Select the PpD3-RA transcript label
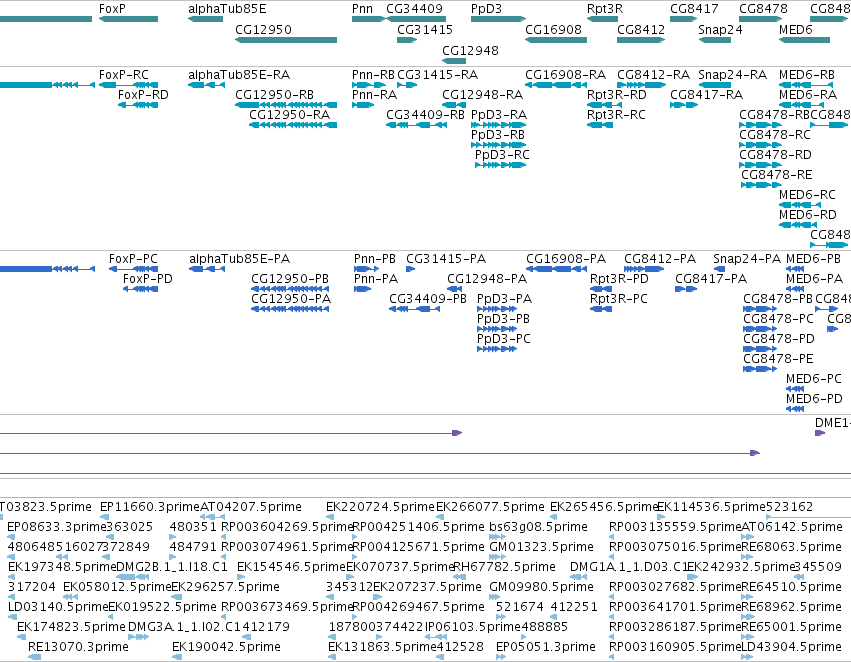 [498, 114]
